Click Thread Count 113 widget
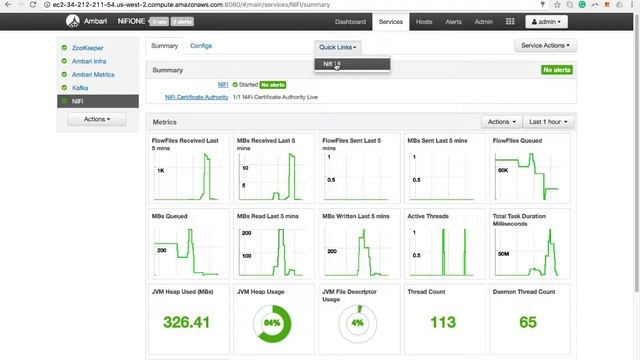 [444, 319]
